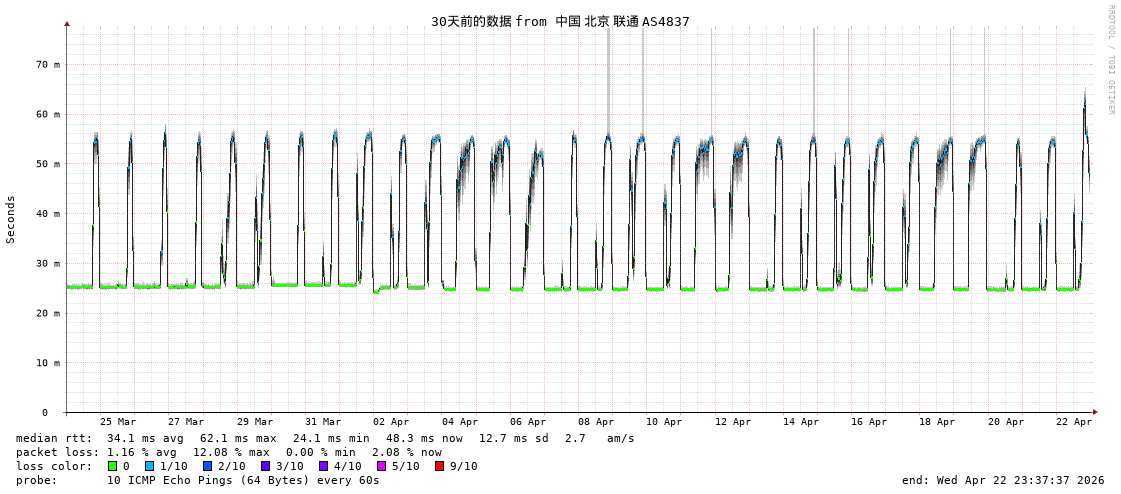This screenshot has width=1121, height=494.
Task: Select the 22 Apr date label
Action: (1074, 422)
